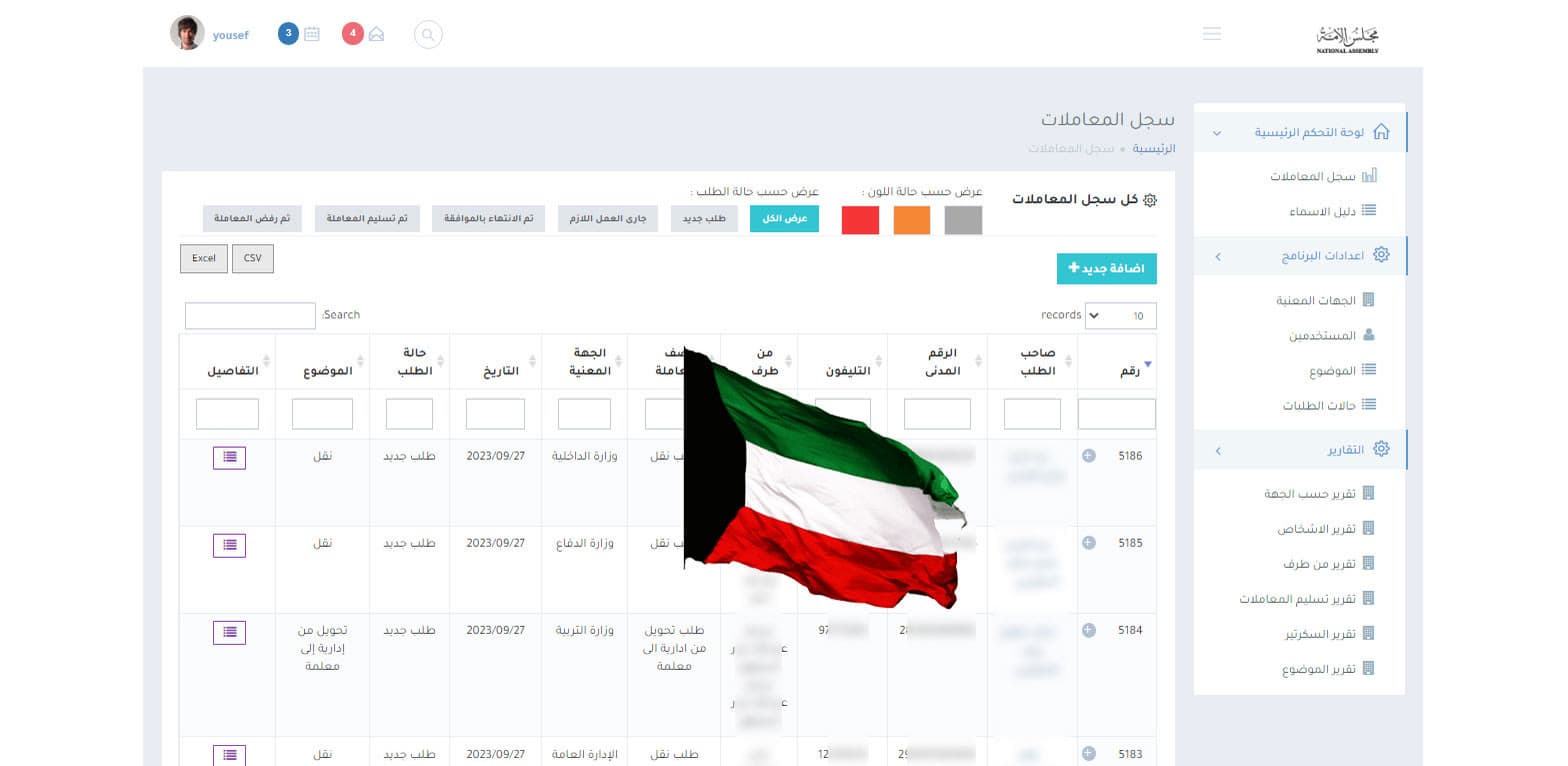The image size is (1568, 766).
Task: Click the chart icon beside سجل المعاملات
Action: point(1369,176)
